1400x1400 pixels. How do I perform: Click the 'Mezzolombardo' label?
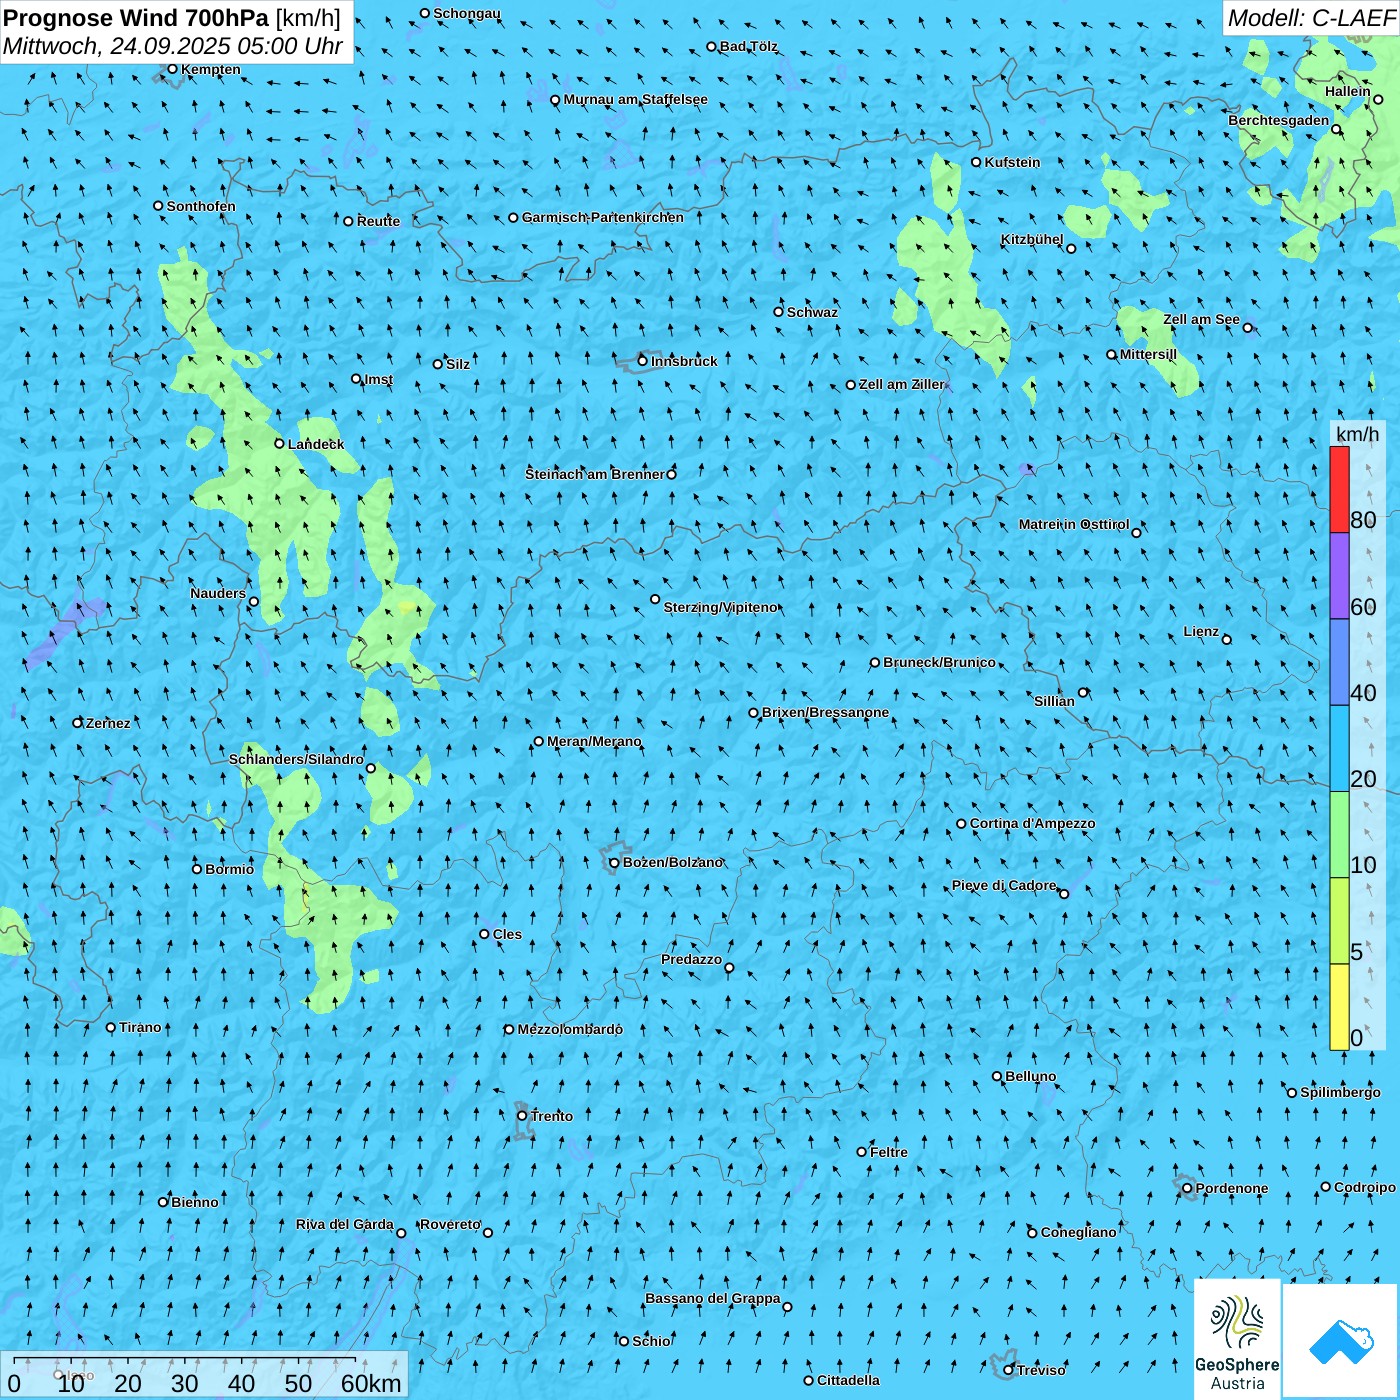tap(570, 1029)
